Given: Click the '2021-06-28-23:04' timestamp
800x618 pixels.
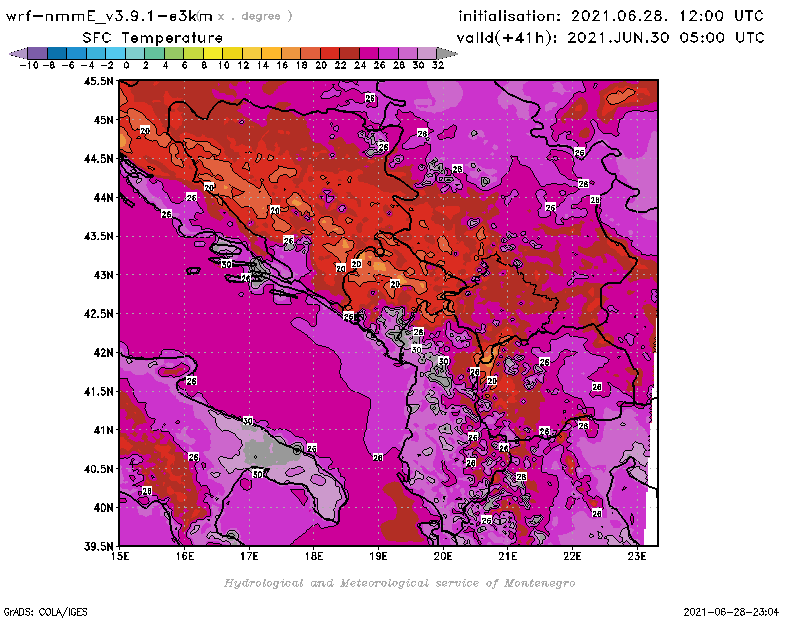Looking at the screenshot, I should (731, 612).
